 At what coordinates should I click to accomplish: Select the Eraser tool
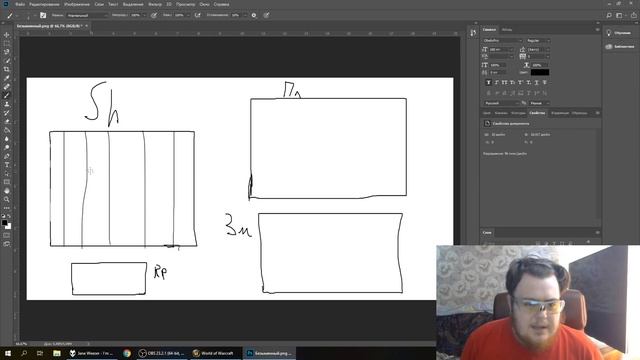pos(7,121)
